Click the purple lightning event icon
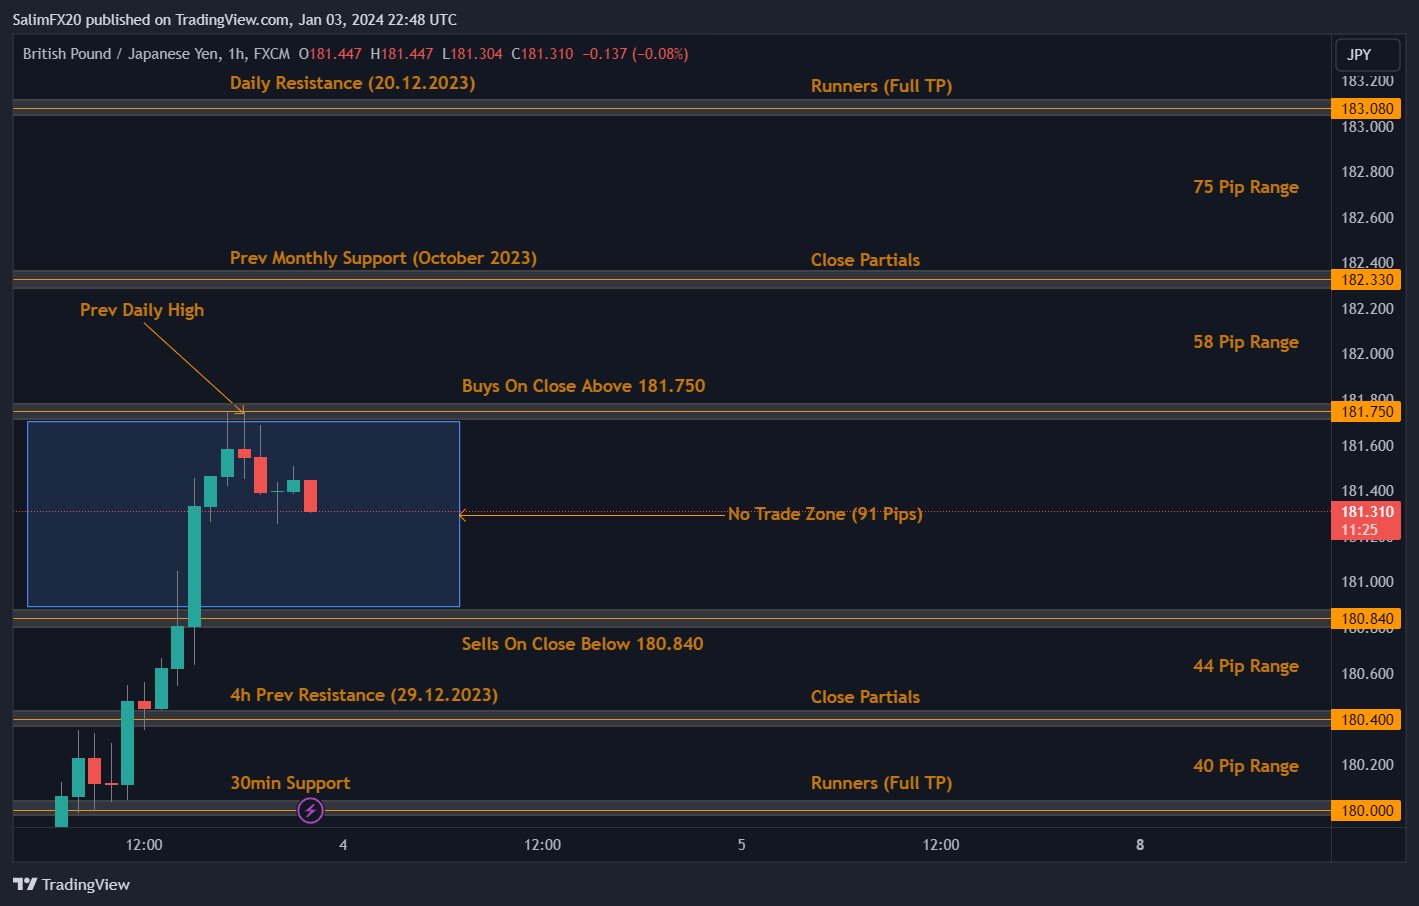 point(311,810)
